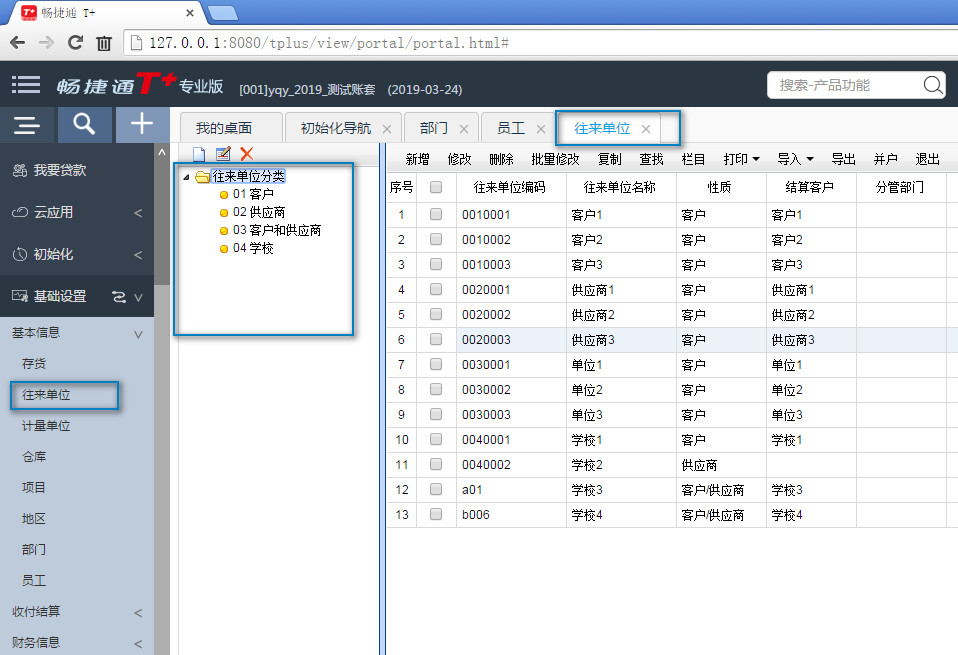Click the edit category pencil icon
Viewport: 958px width, 655px height.
[x=223, y=154]
